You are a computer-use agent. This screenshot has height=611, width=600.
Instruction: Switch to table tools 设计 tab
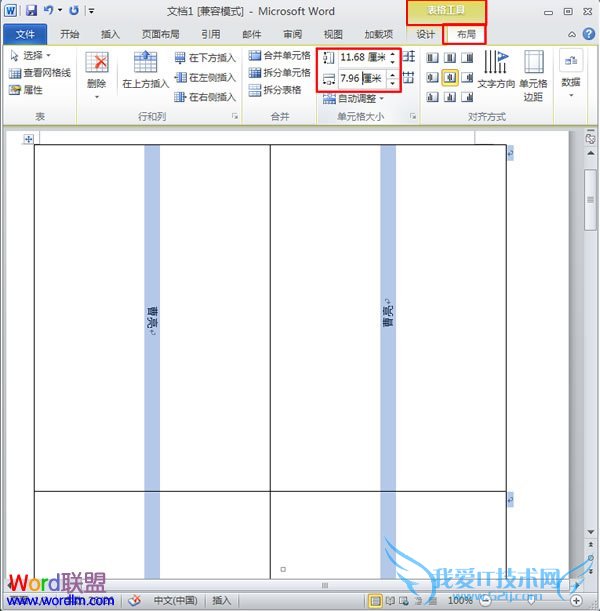(425, 34)
